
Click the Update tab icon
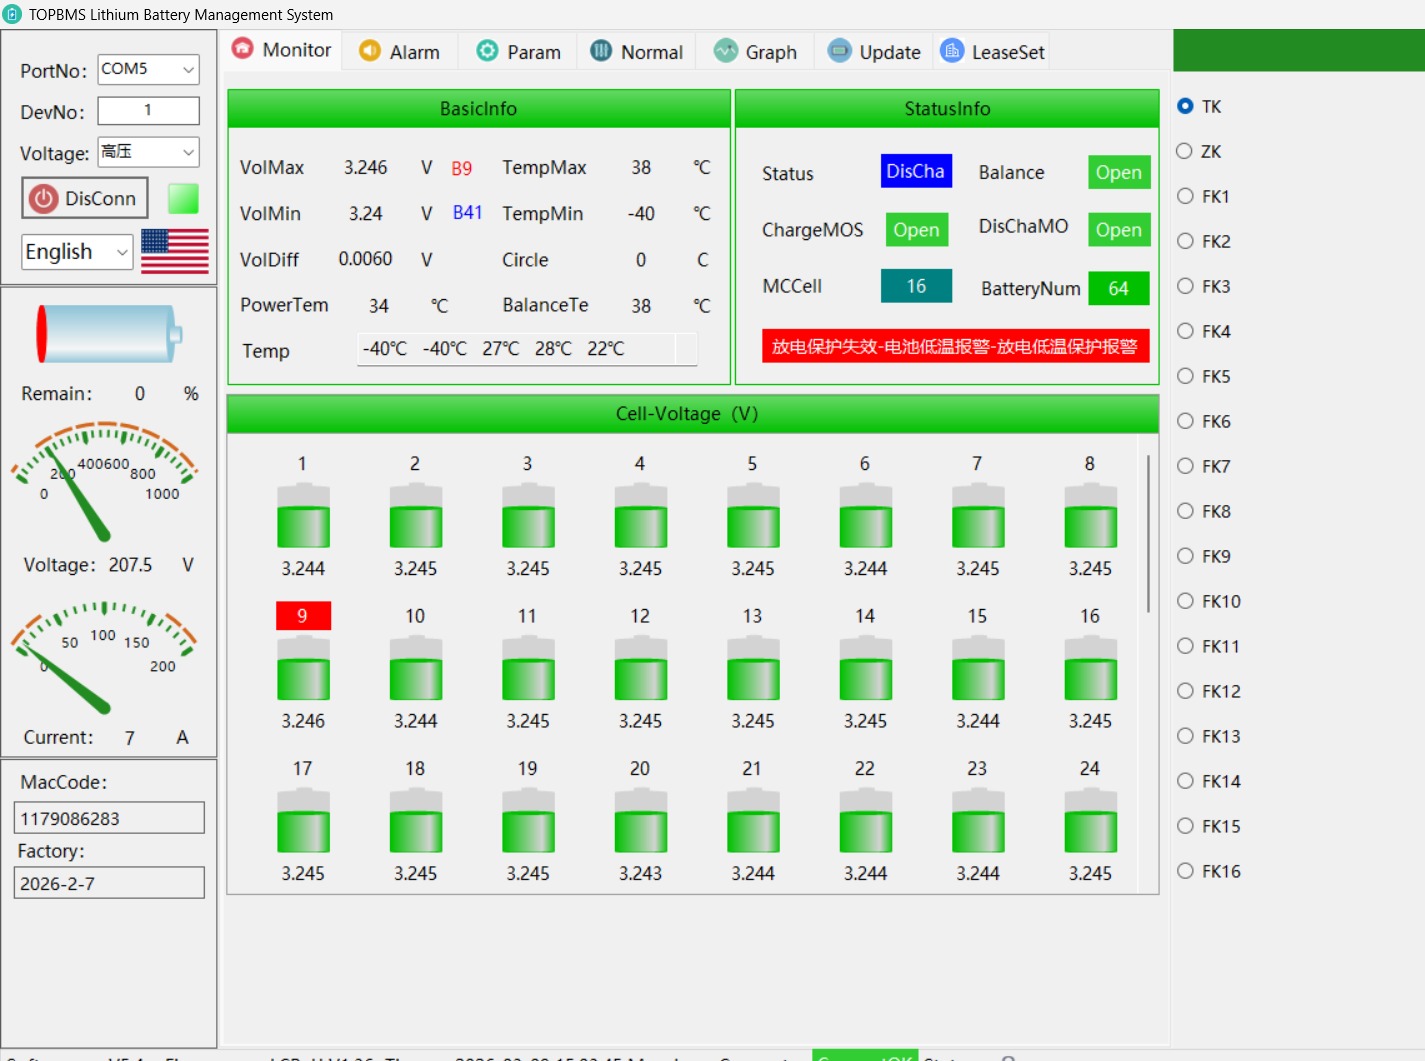(840, 51)
